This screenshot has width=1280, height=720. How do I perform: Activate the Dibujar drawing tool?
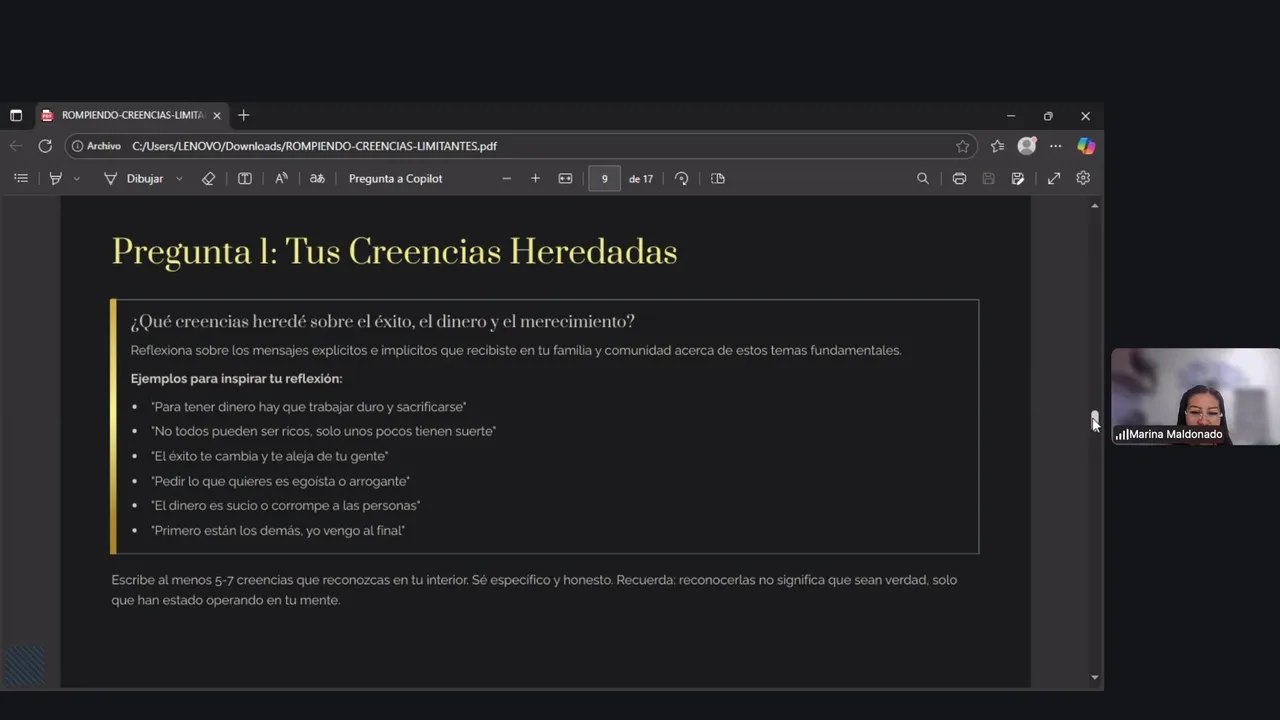coord(133,178)
